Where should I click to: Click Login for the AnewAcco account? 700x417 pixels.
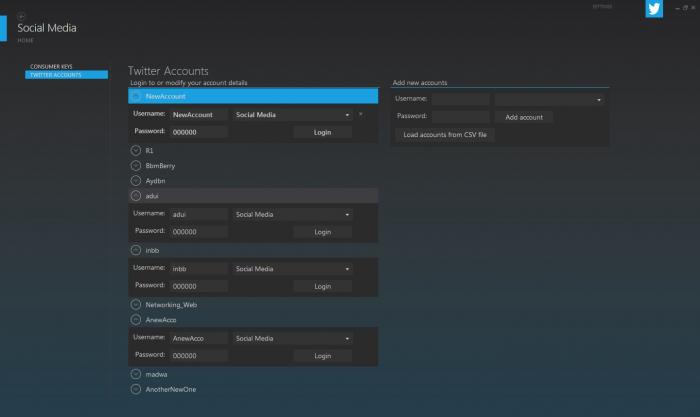[x=322, y=356]
